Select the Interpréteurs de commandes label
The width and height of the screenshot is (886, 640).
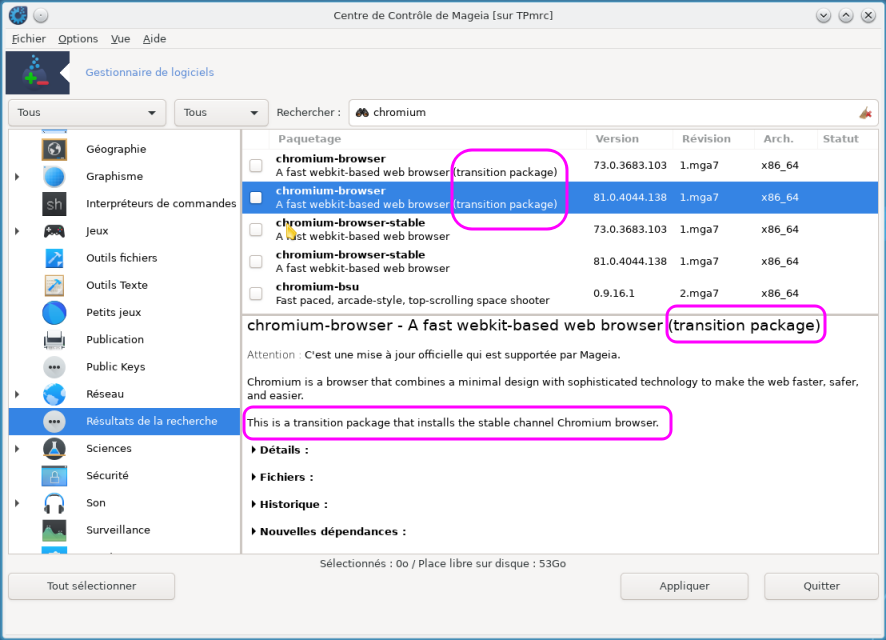click(x=161, y=204)
